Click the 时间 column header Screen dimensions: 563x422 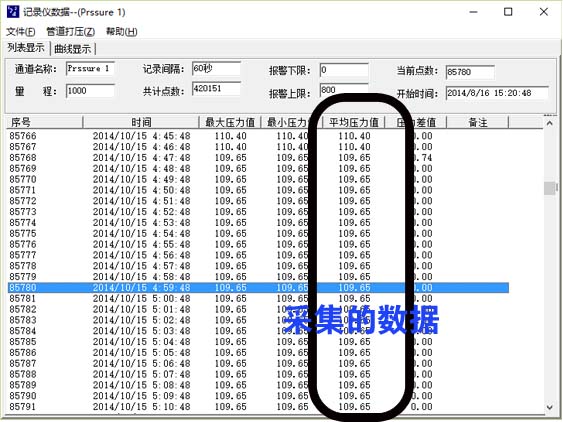[141, 122]
